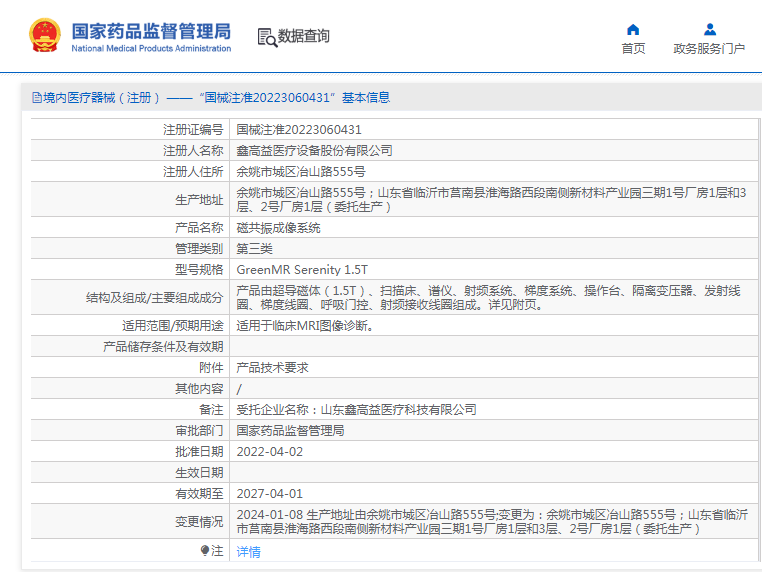Click 磁共振成像系统 product name

pos(278,227)
